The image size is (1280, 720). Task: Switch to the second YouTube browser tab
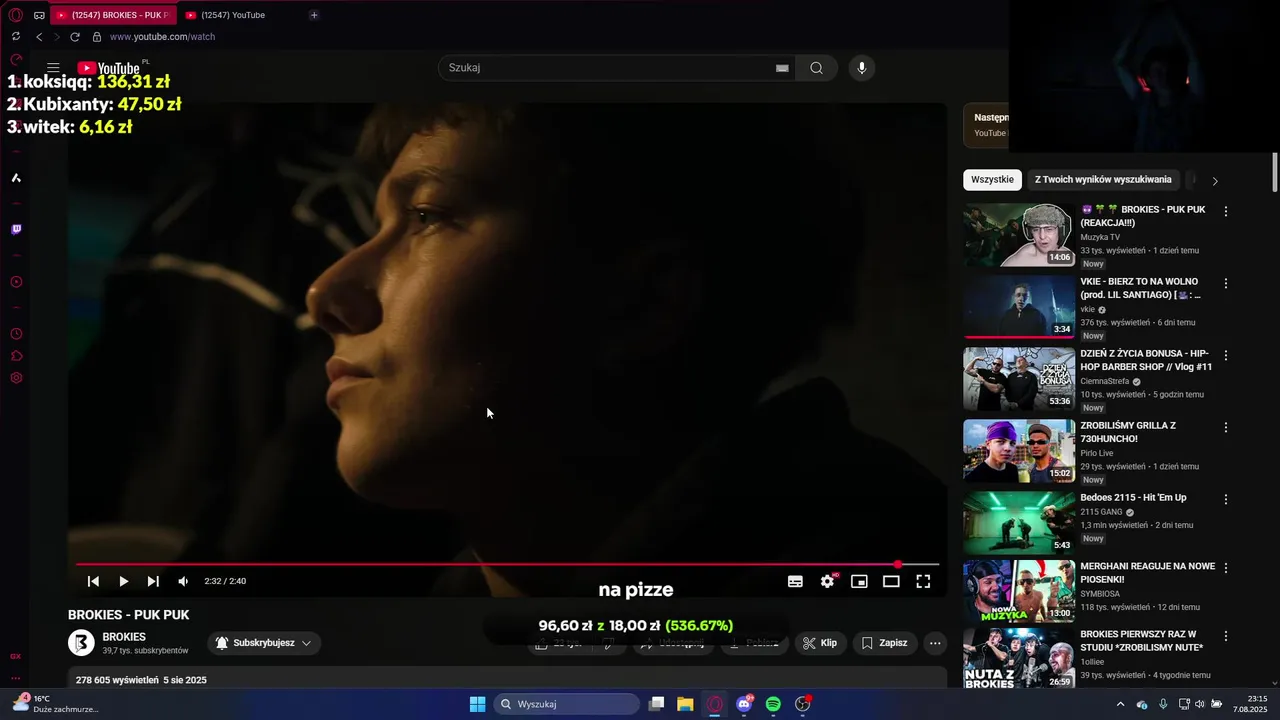pos(233,15)
